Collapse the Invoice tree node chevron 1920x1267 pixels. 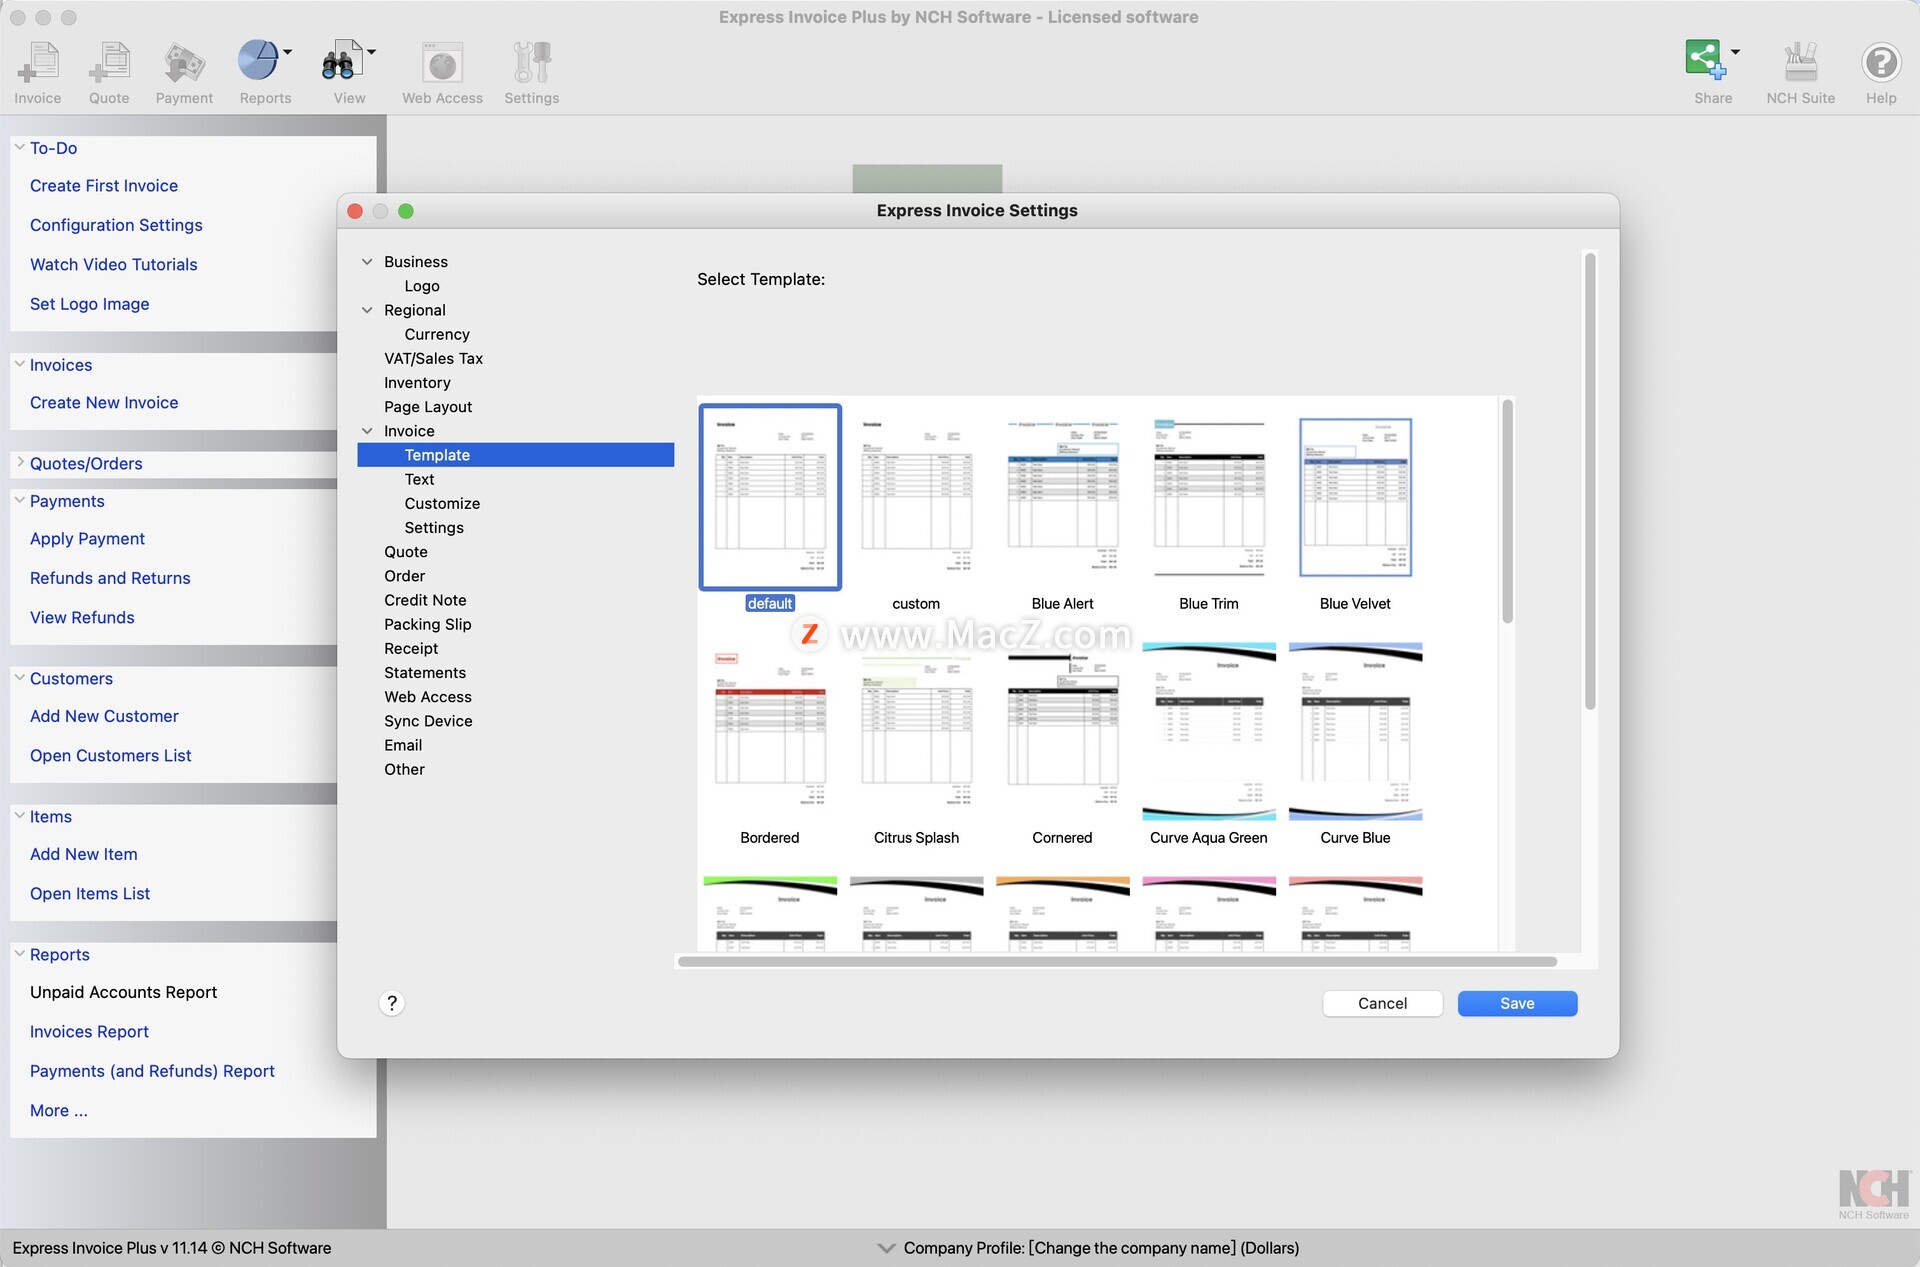point(367,431)
